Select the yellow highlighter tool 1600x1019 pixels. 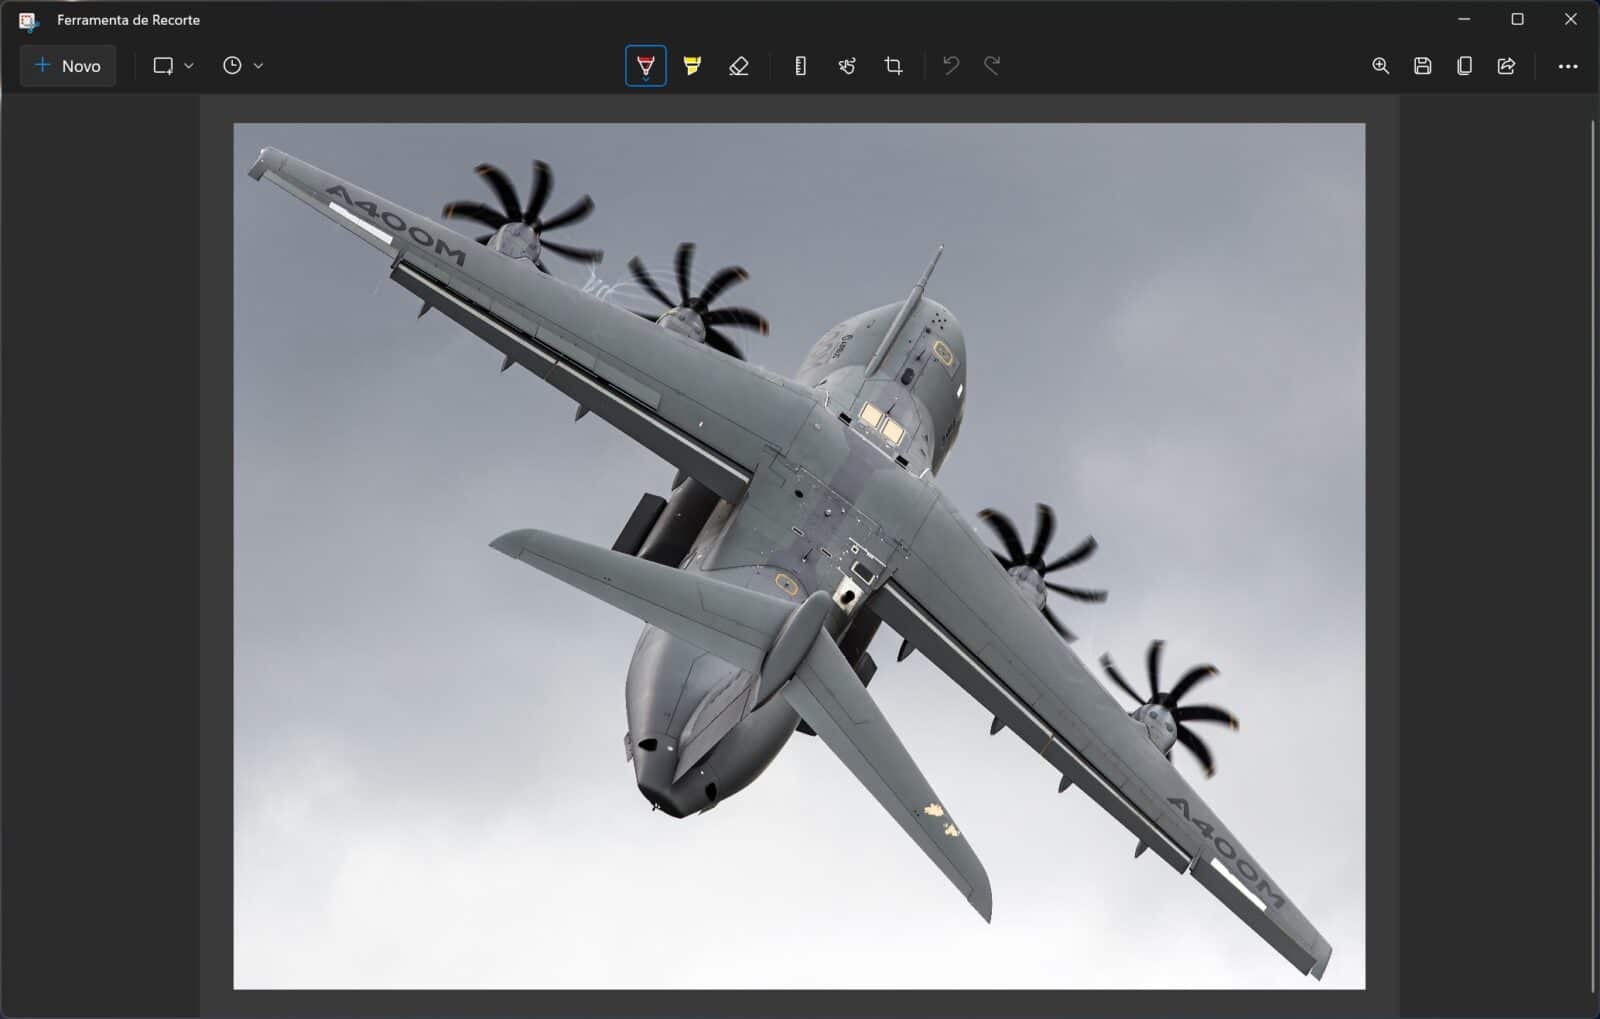692,66
